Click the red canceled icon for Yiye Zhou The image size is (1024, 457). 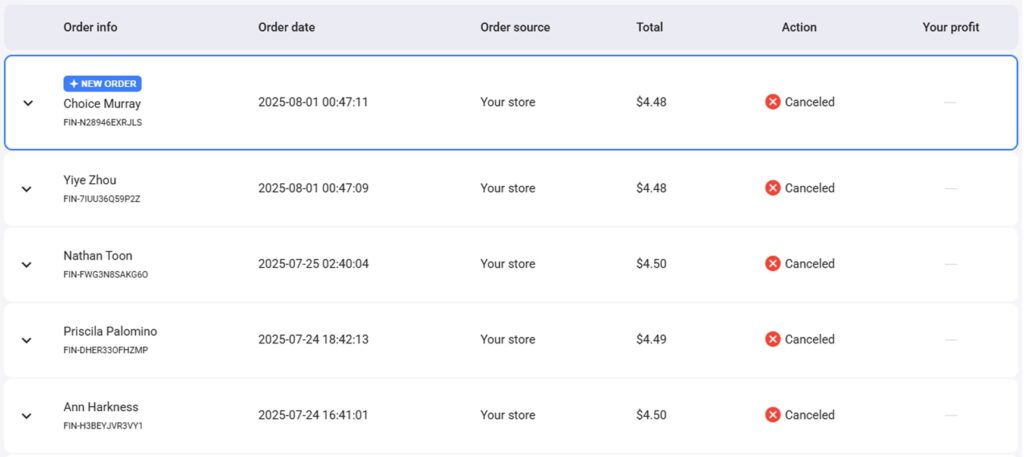[772, 188]
